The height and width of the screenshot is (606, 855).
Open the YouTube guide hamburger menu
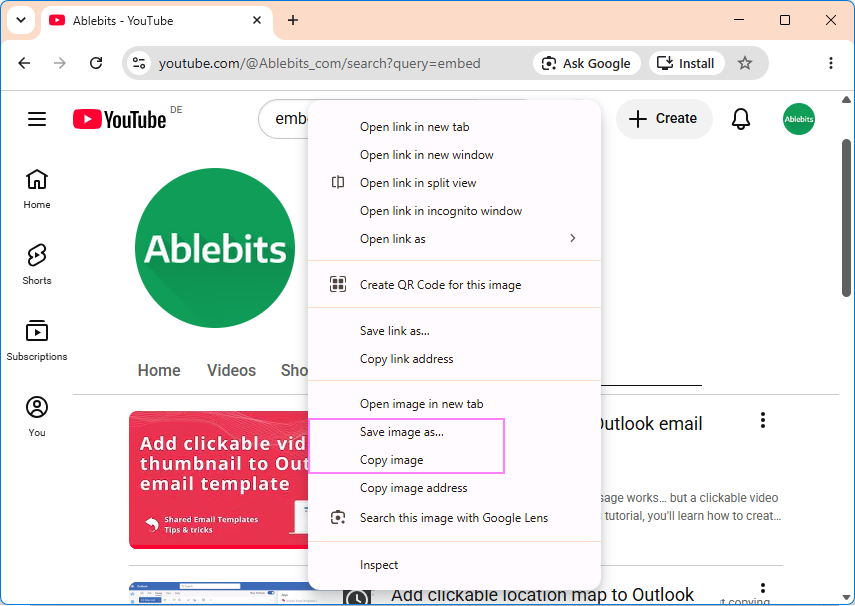coord(37,119)
